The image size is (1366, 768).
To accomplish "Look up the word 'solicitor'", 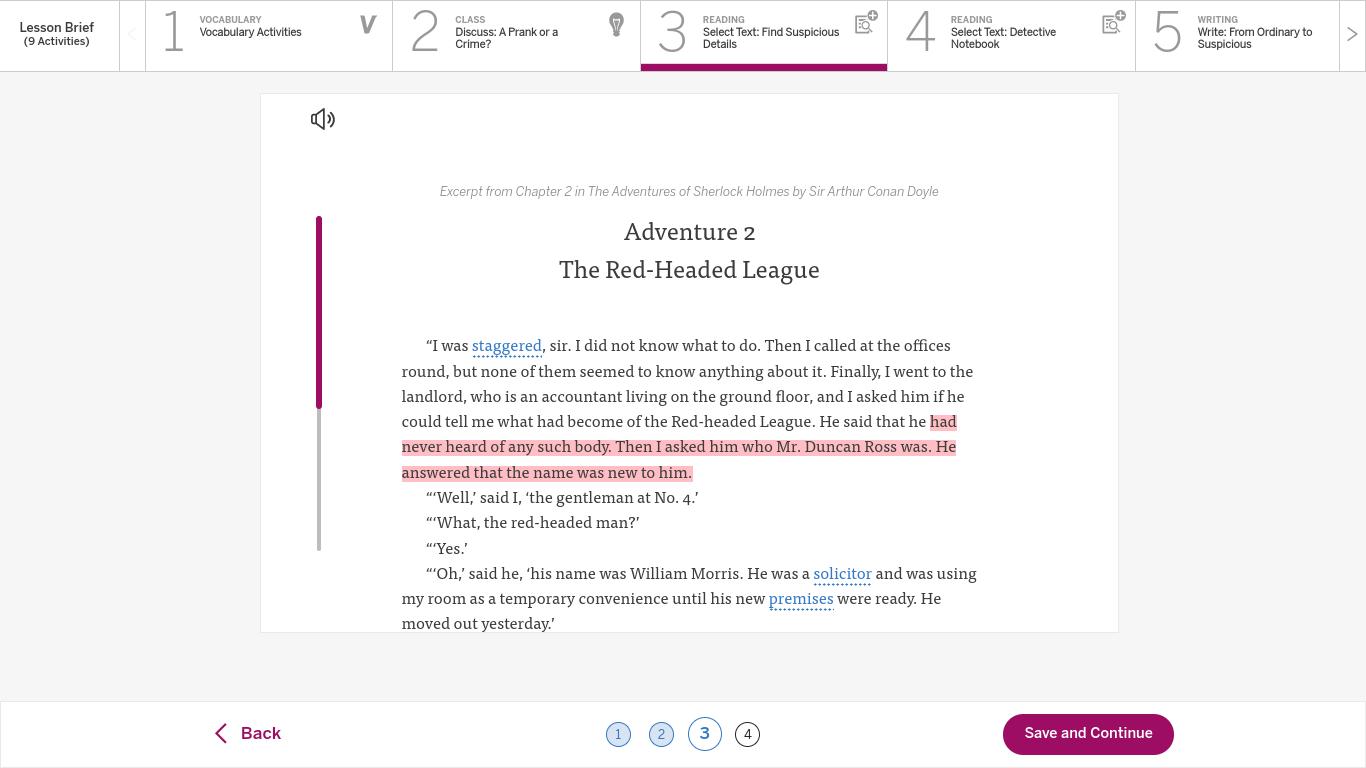I will (842, 574).
